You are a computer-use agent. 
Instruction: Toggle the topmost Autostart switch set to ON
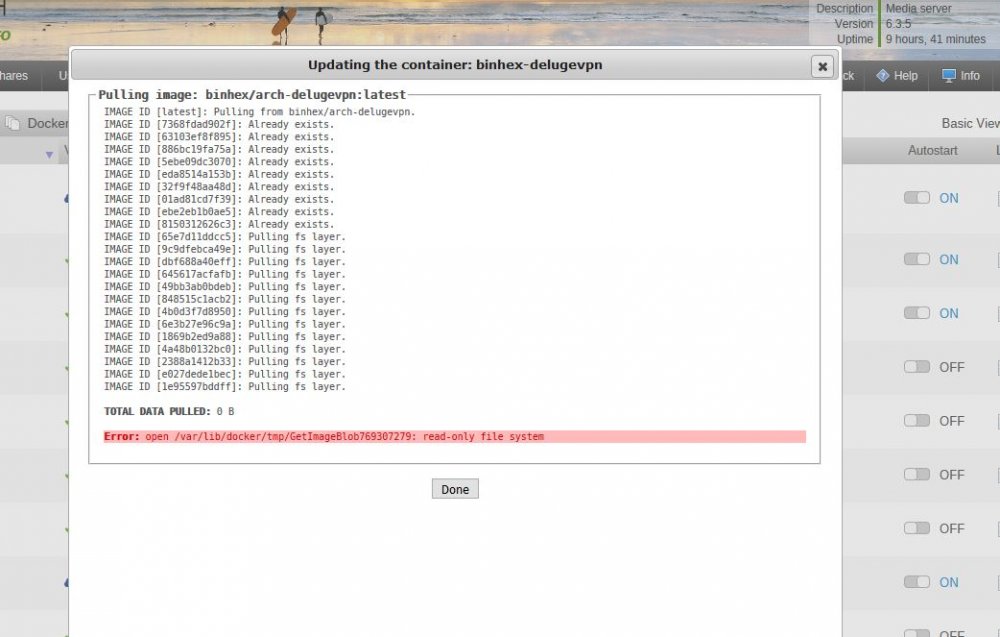(x=916, y=198)
